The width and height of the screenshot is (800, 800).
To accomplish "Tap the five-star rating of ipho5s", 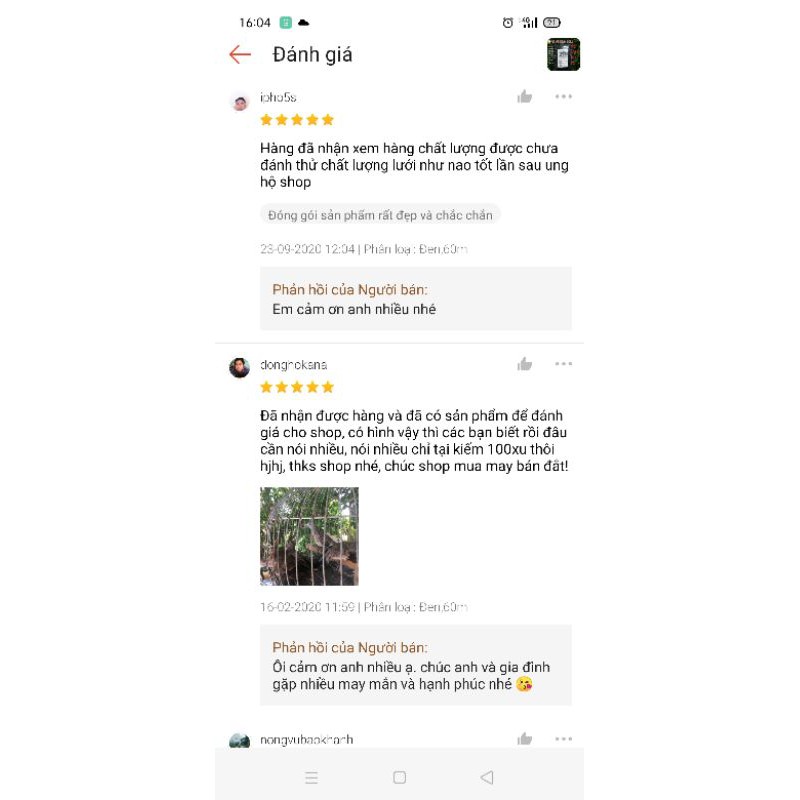I will pyautogui.click(x=296, y=120).
